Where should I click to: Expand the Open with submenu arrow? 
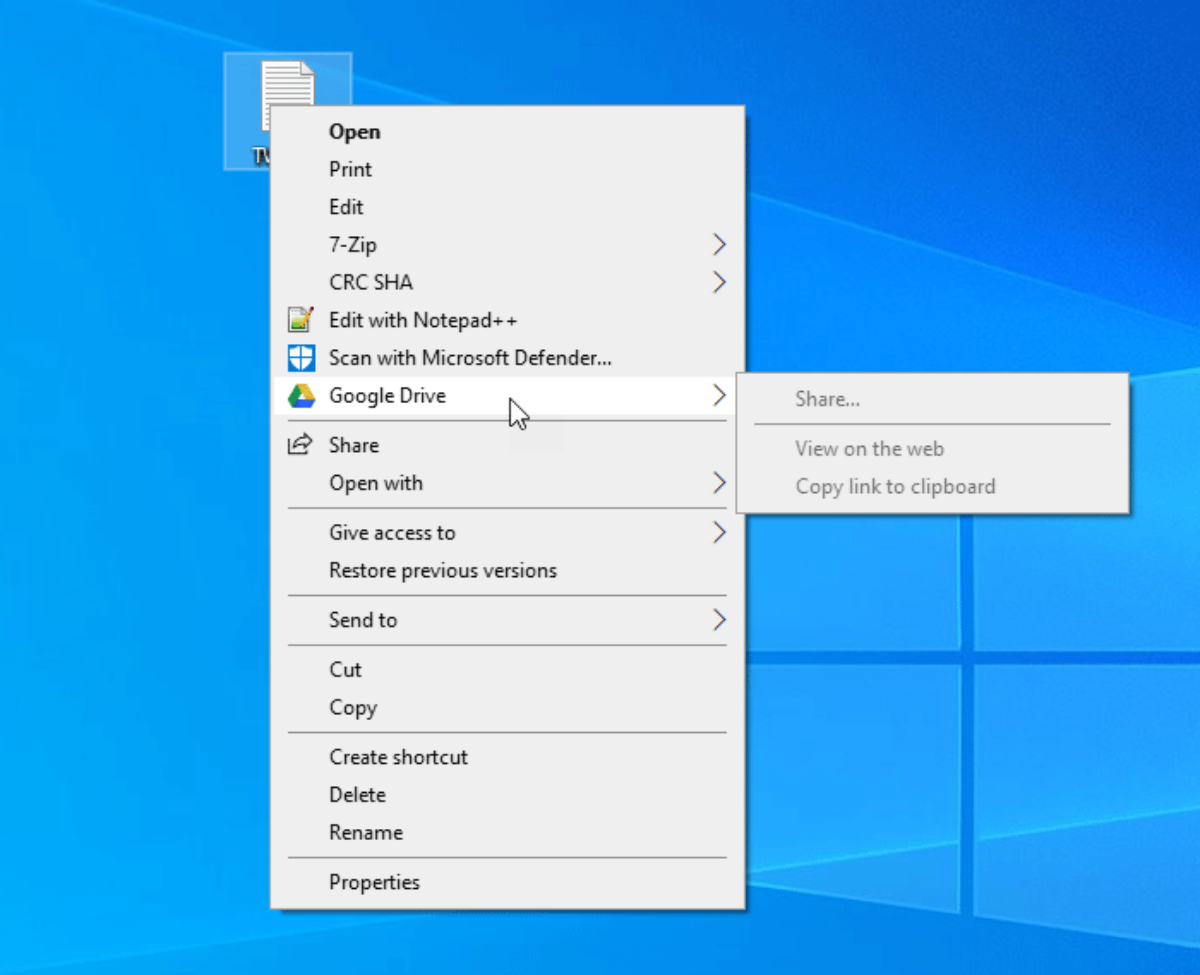pos(719,483)
